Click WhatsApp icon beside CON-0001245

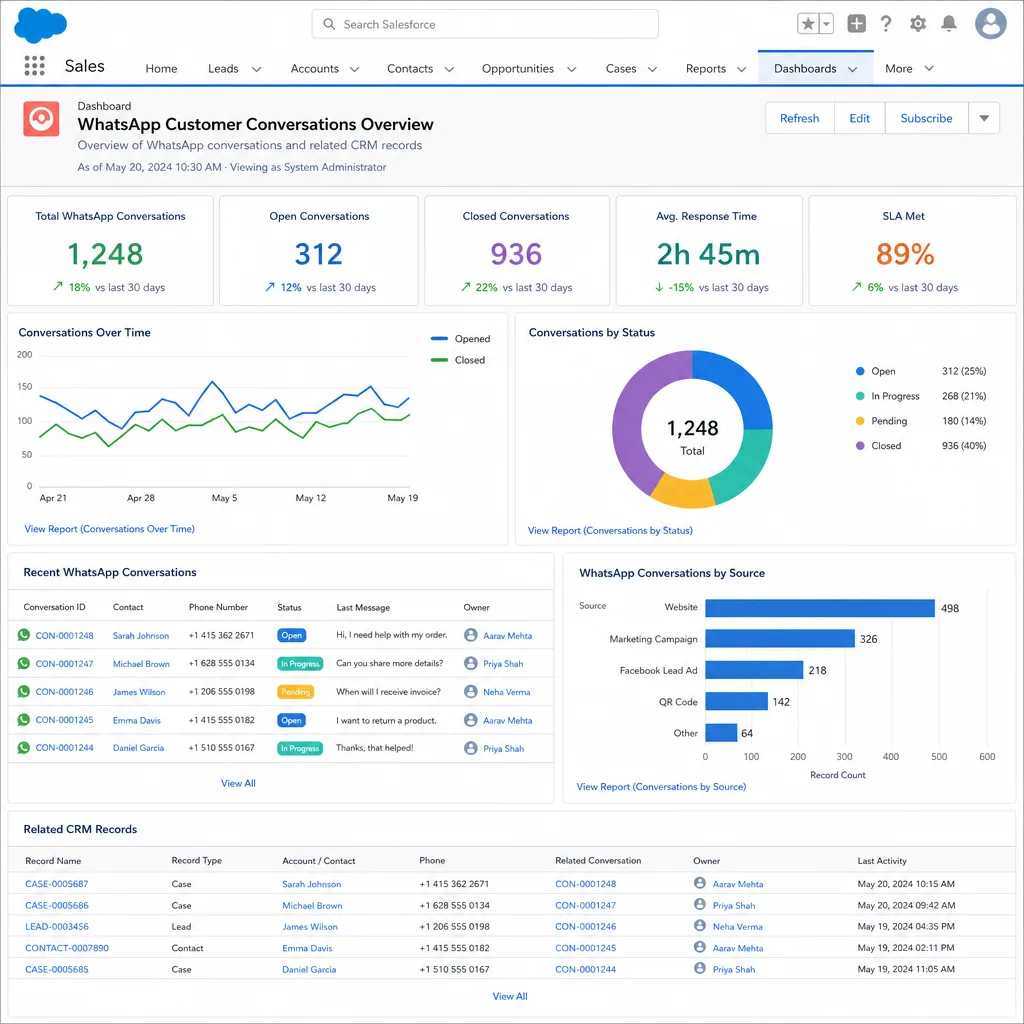(x=24, y=720)
